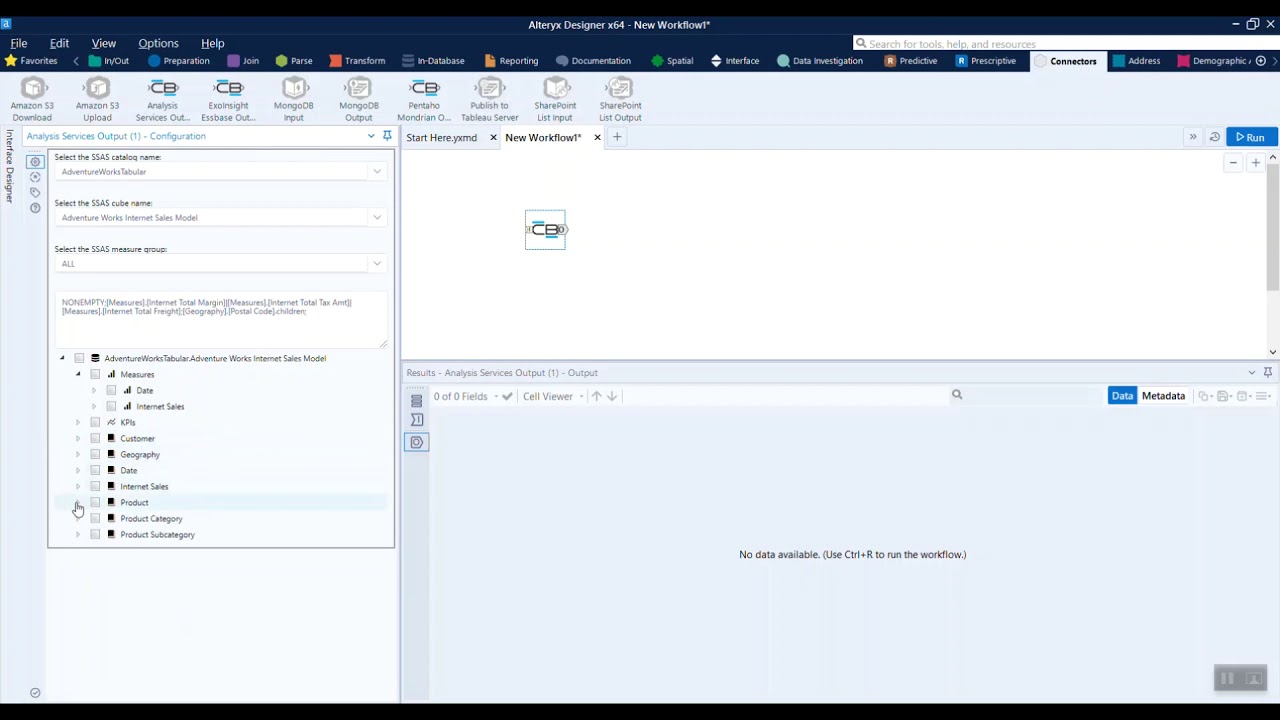Expand the Geography tree node
Screen dimensions: 1280x720
click(78, 454)
